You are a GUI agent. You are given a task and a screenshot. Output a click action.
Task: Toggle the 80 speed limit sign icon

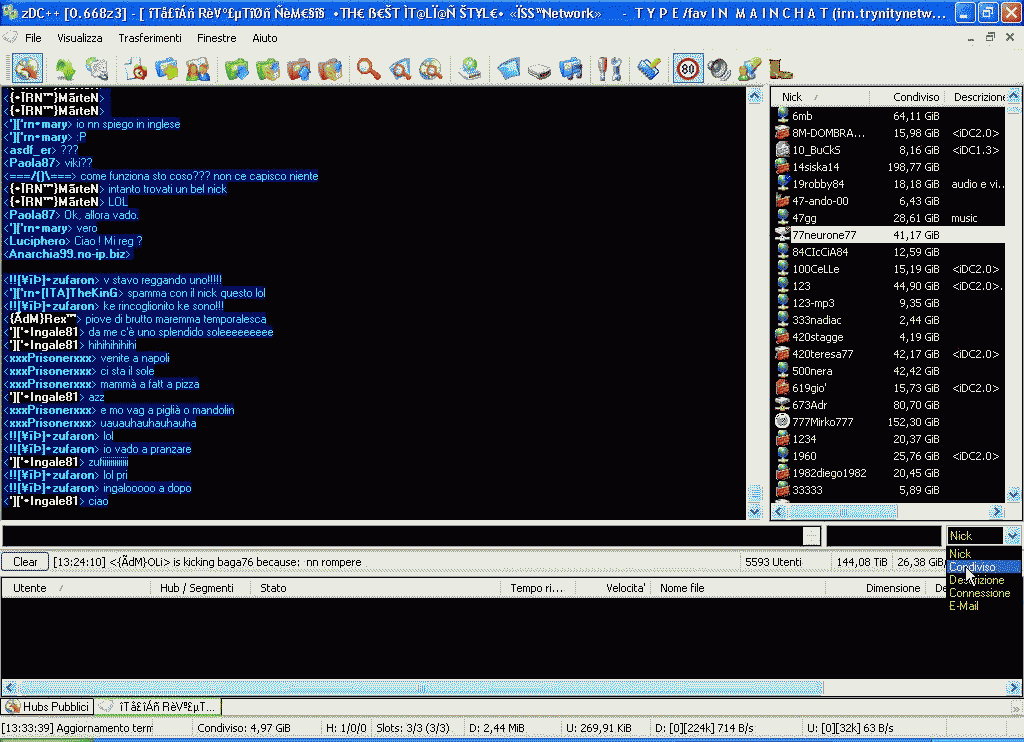[687, 69]
